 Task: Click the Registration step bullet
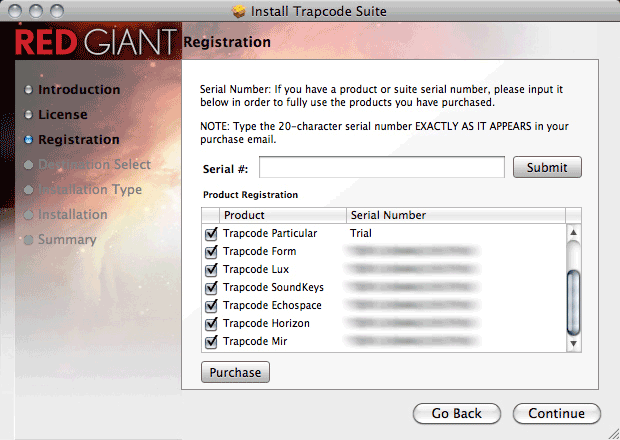pos(28,140)
